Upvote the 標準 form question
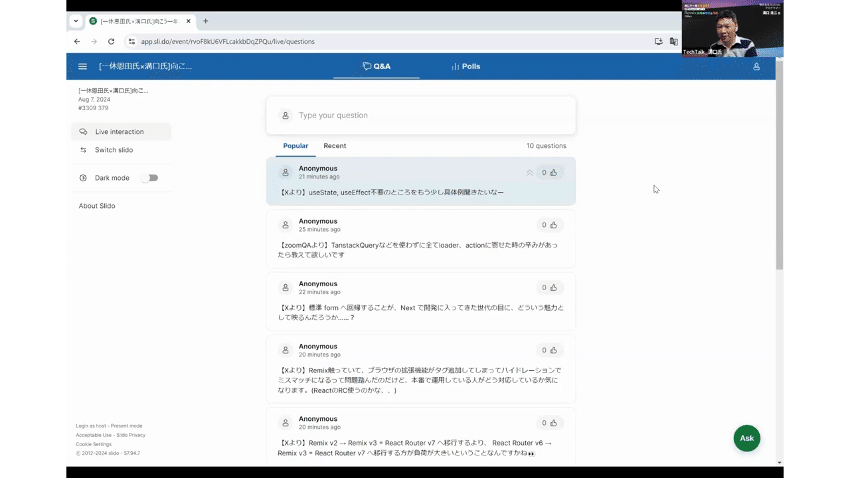 [550, 288]
